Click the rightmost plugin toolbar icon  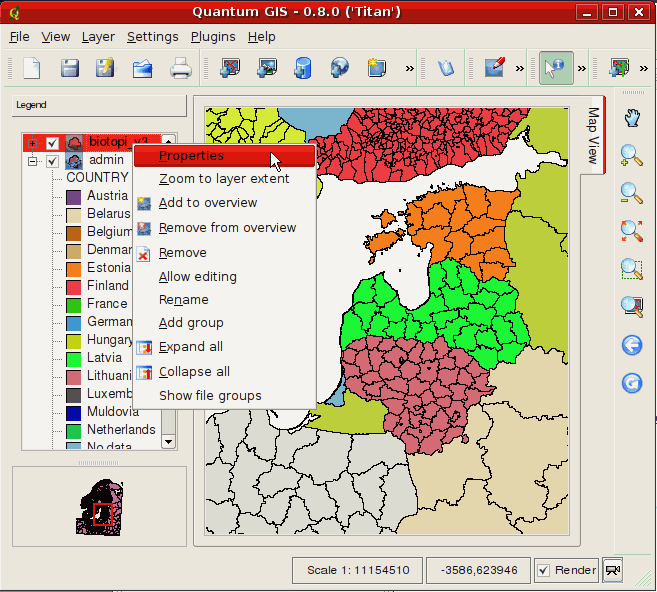(x=620, y=68)
